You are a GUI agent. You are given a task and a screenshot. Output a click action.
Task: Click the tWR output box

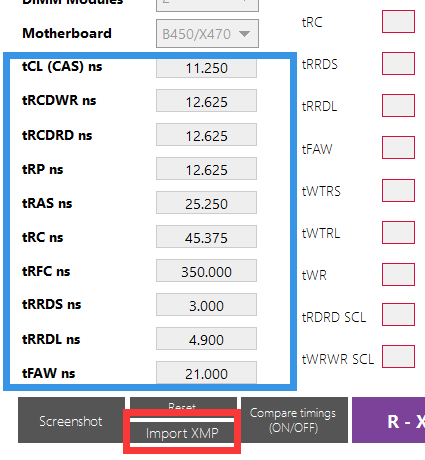pyautogui.click(x=398, y=275)
